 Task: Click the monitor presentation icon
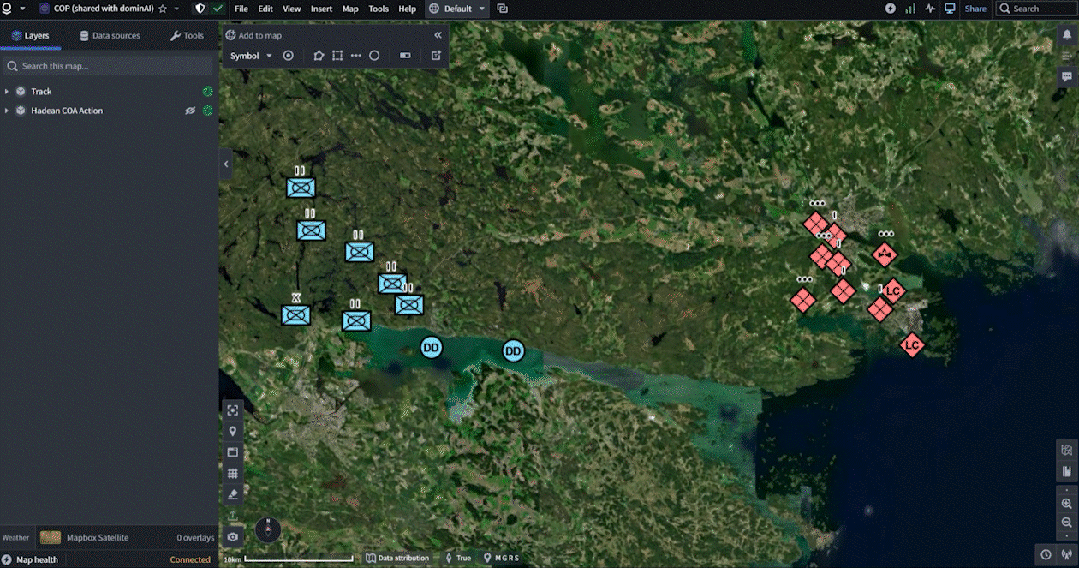[950, 9]
